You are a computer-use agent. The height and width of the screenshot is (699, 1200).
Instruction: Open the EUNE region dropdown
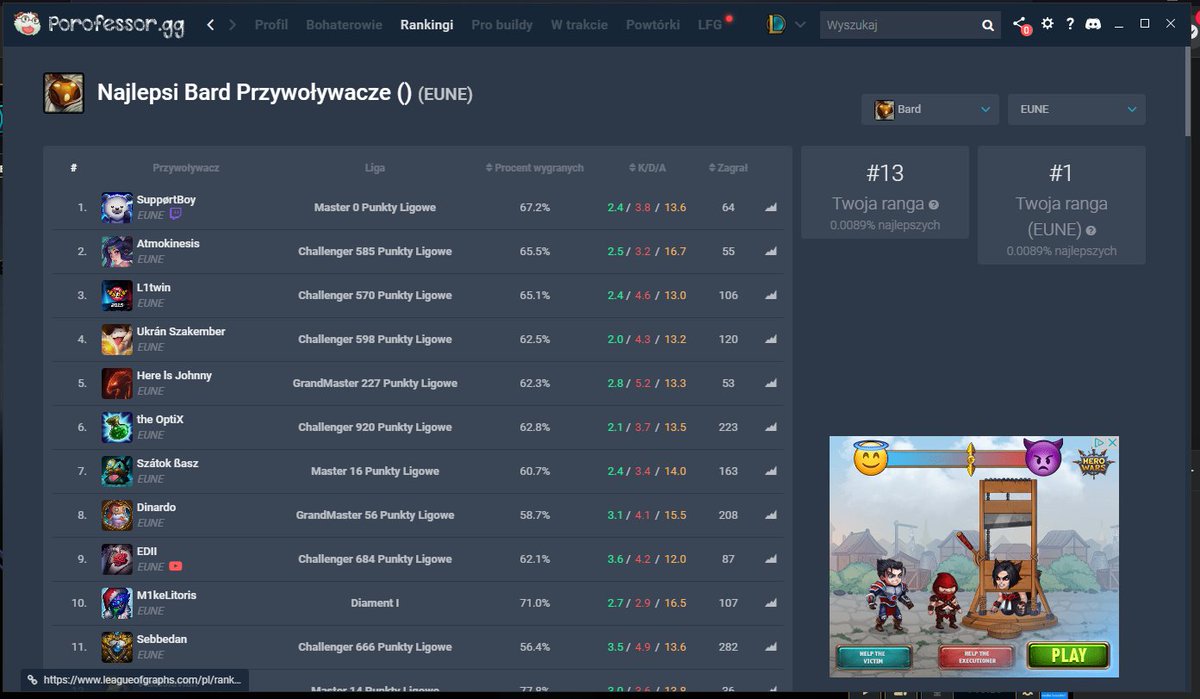pos(1077,109)
